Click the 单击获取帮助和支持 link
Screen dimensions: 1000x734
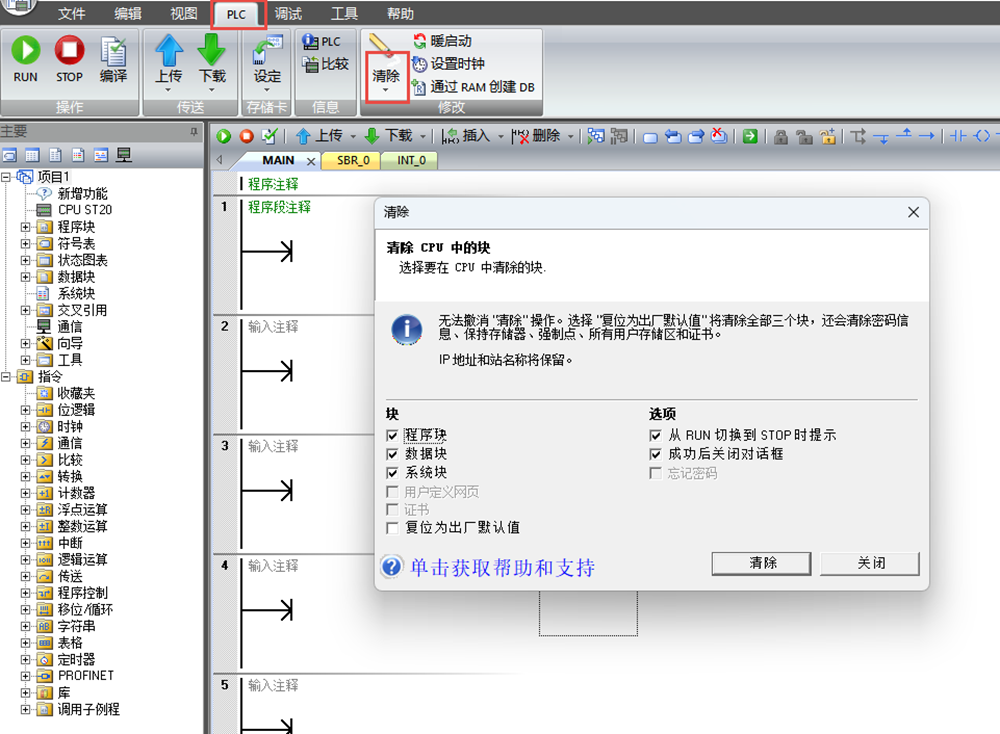502,568
